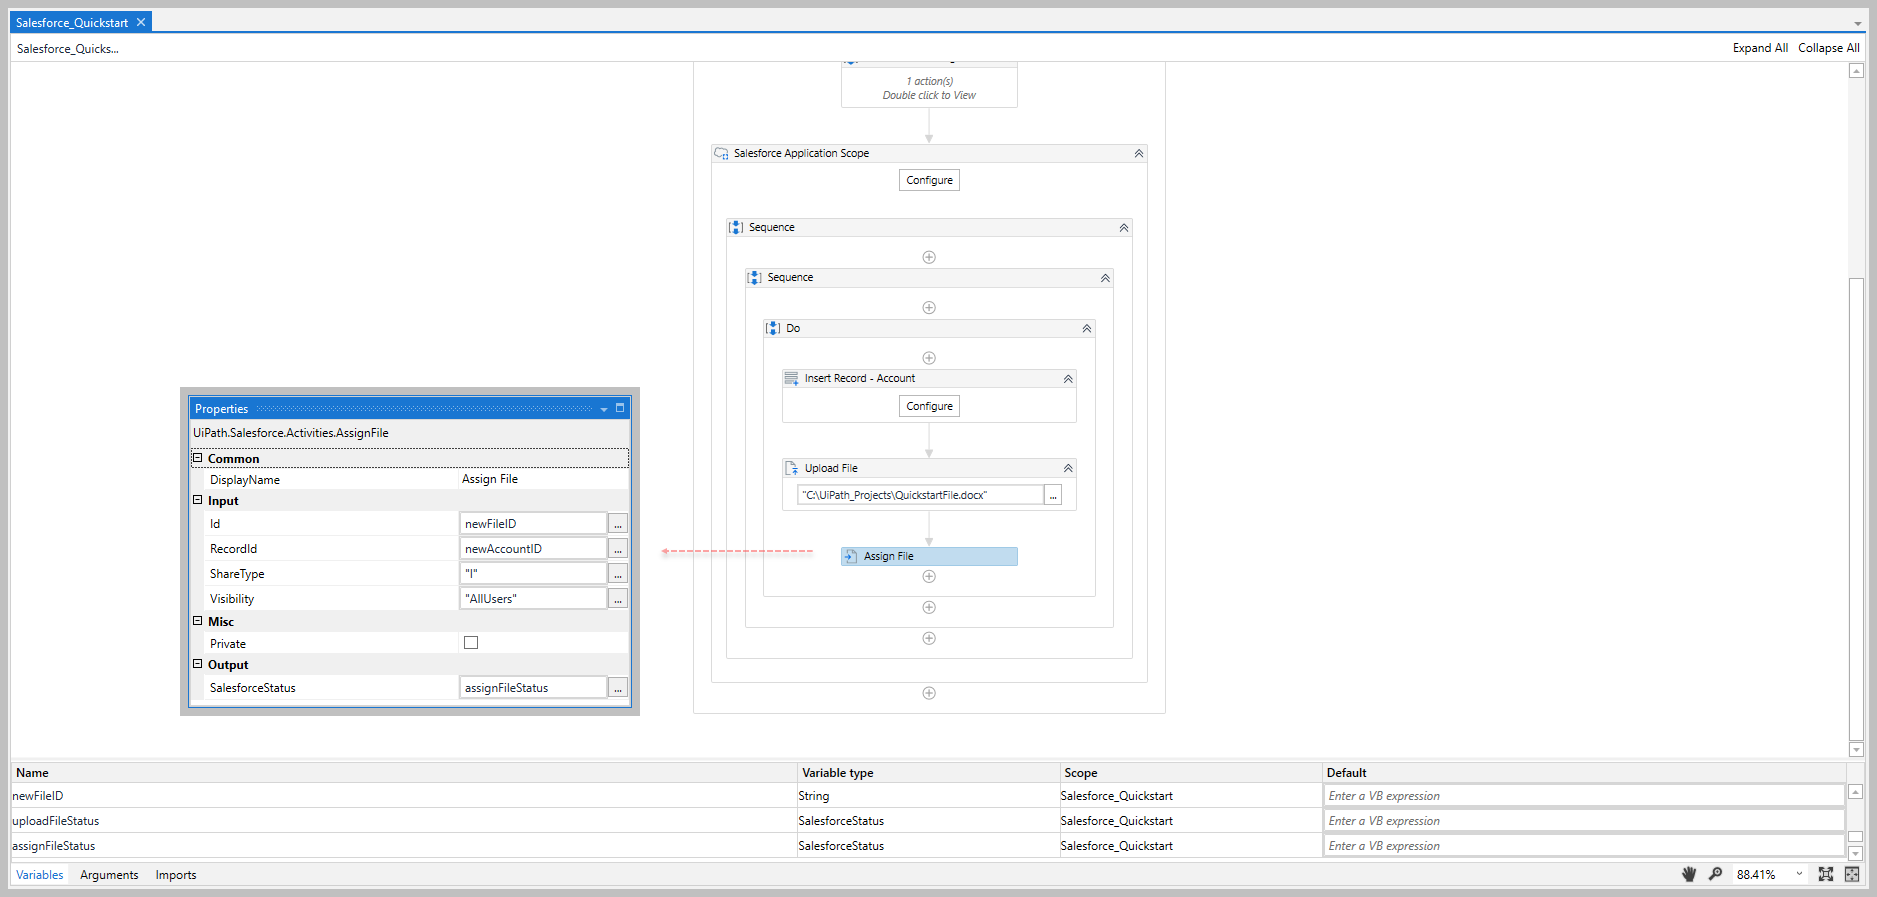
Task: Collapse the Input properties section
Action: click(197, 500)
